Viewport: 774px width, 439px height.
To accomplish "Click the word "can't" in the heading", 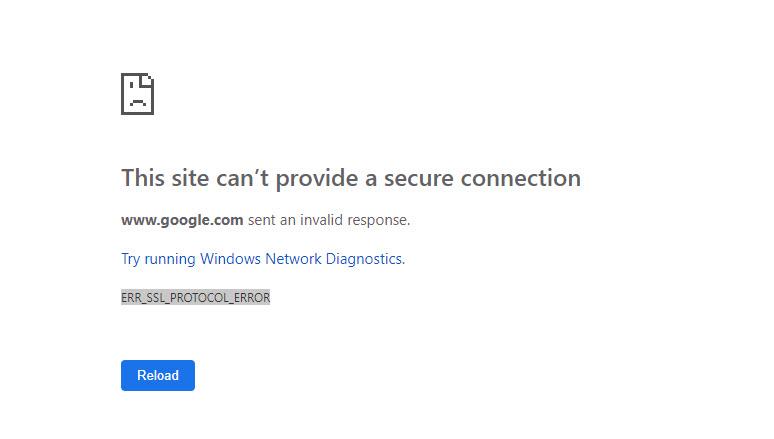I will 242,178.
